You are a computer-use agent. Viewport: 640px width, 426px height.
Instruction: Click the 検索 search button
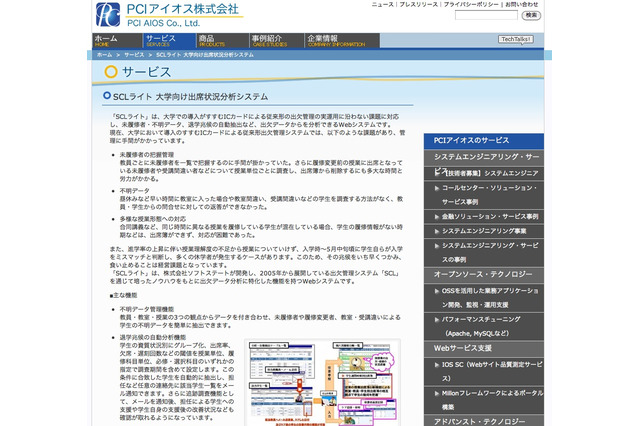click(531, 15)
